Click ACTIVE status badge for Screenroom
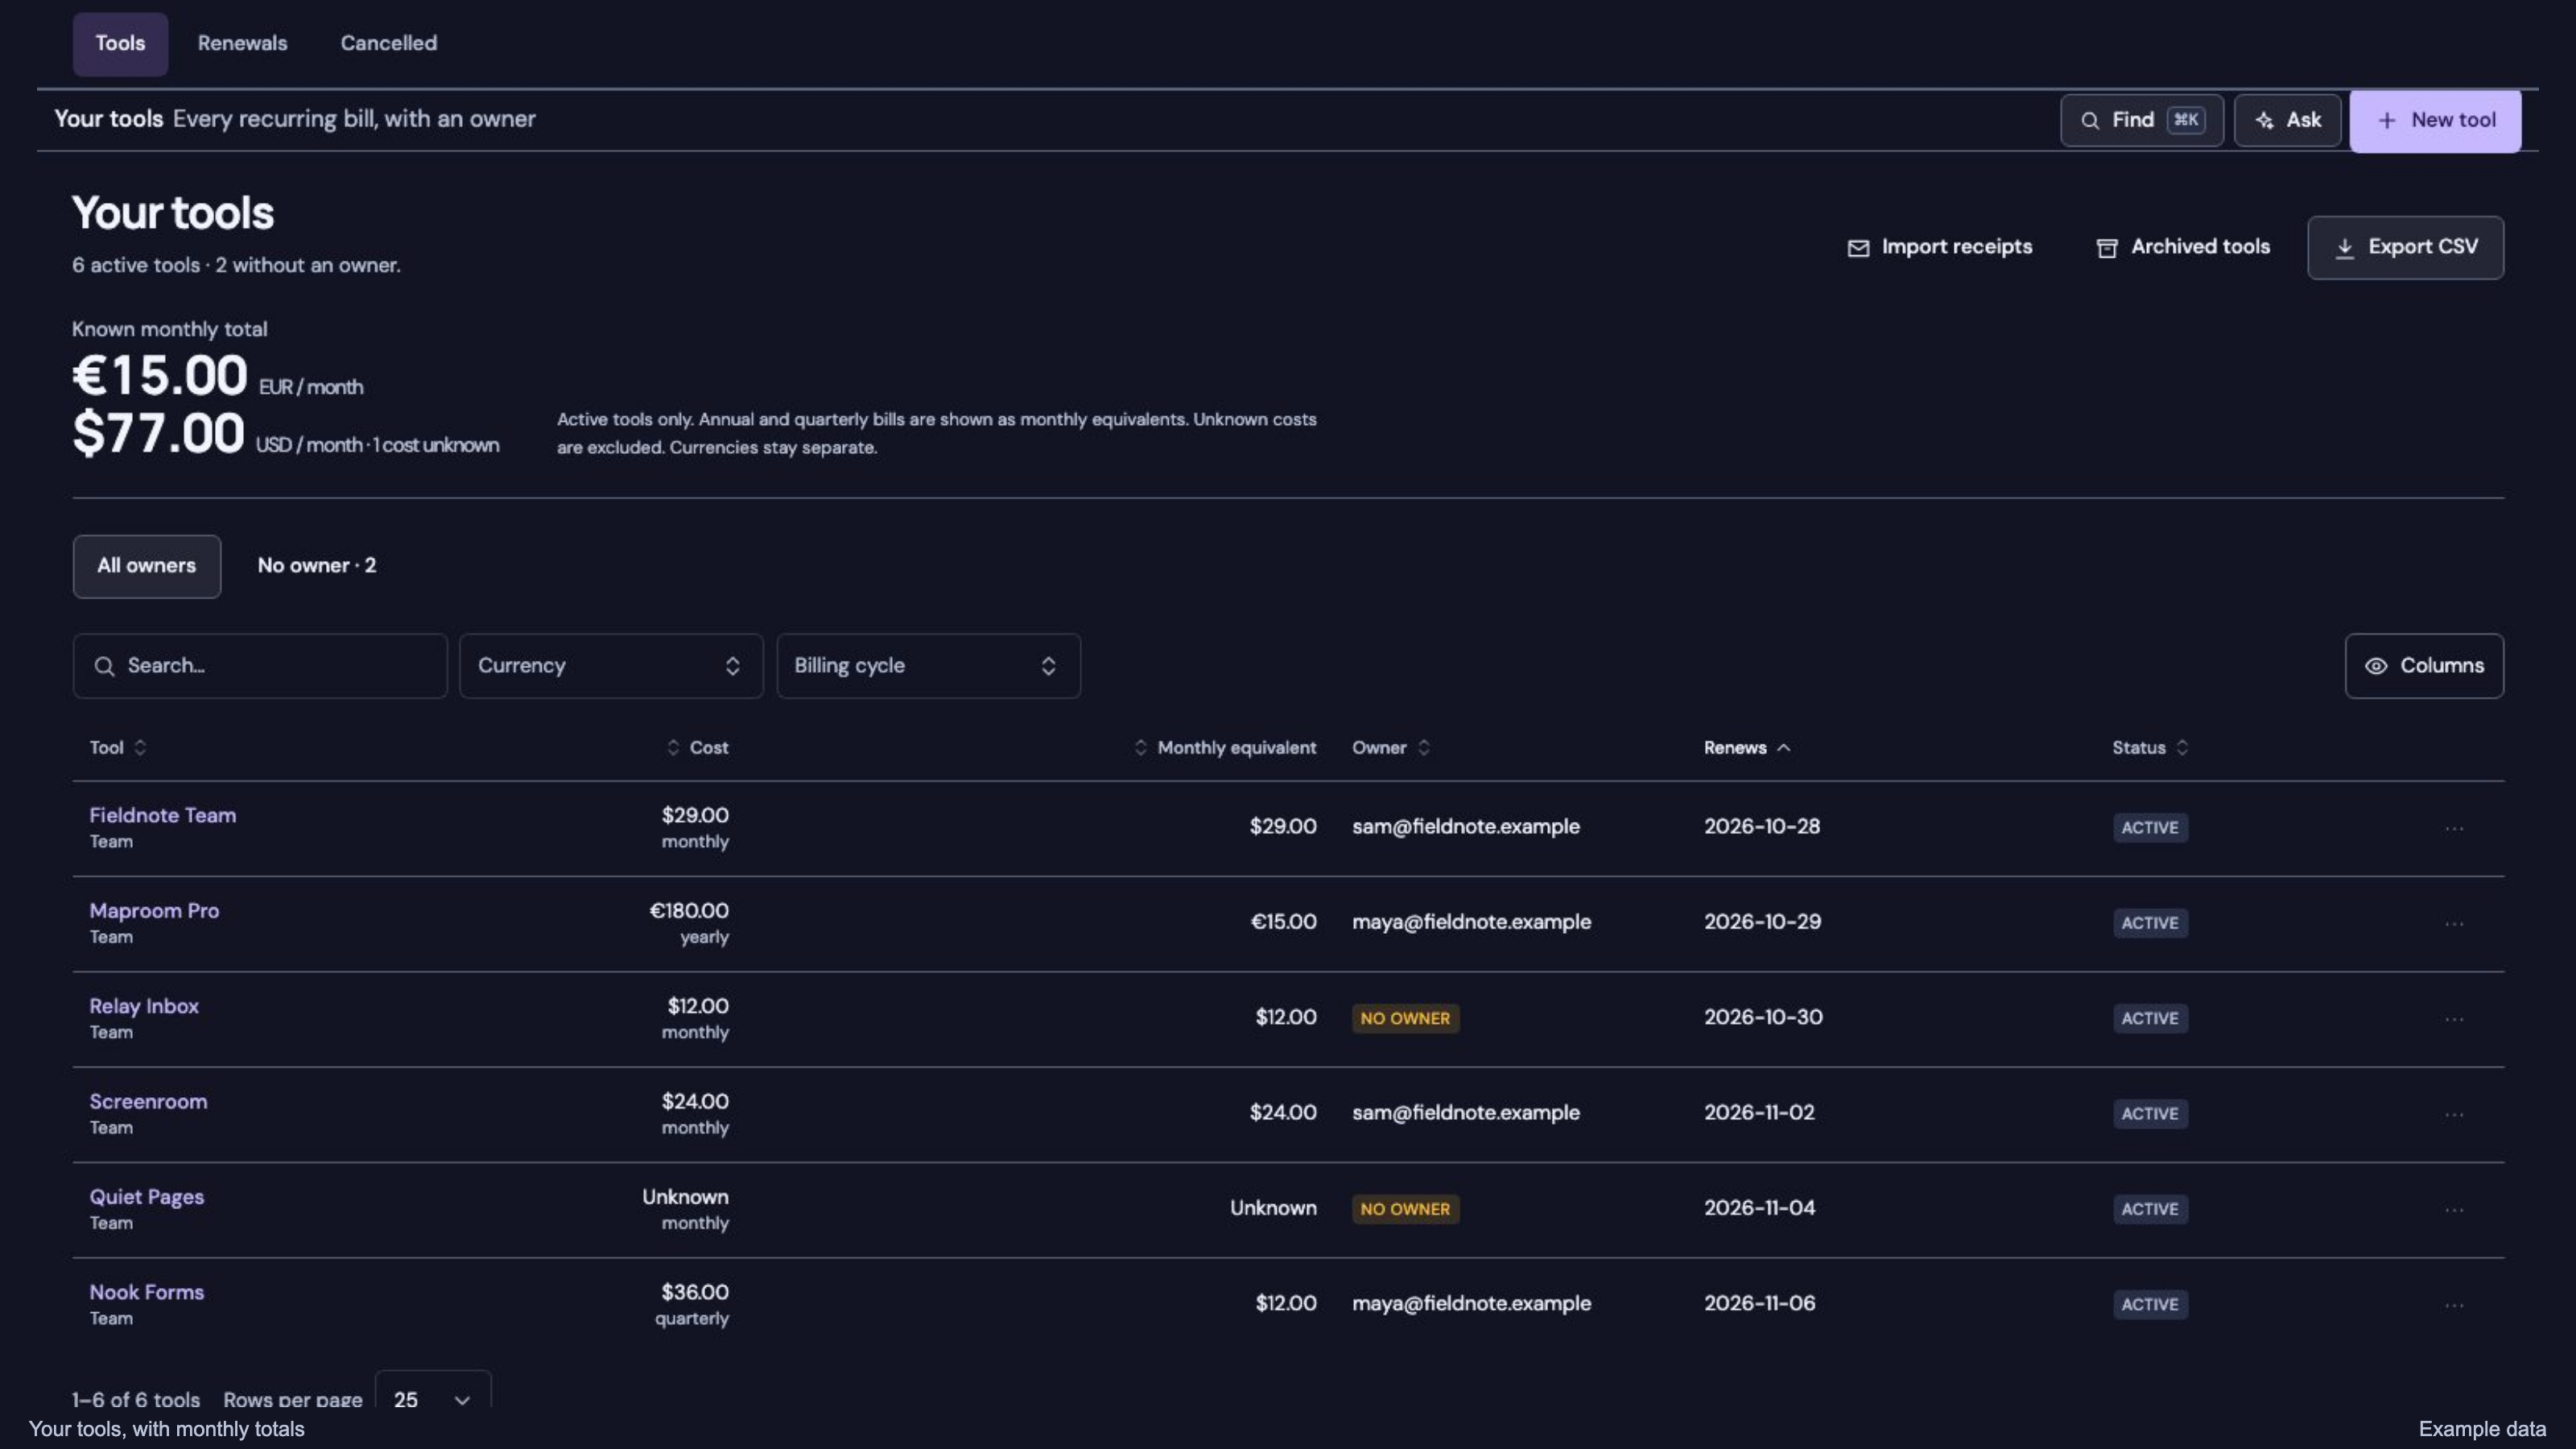Image resolution: width=2576 pixels, height=1449 pixels. [x=2150, y=1114]
